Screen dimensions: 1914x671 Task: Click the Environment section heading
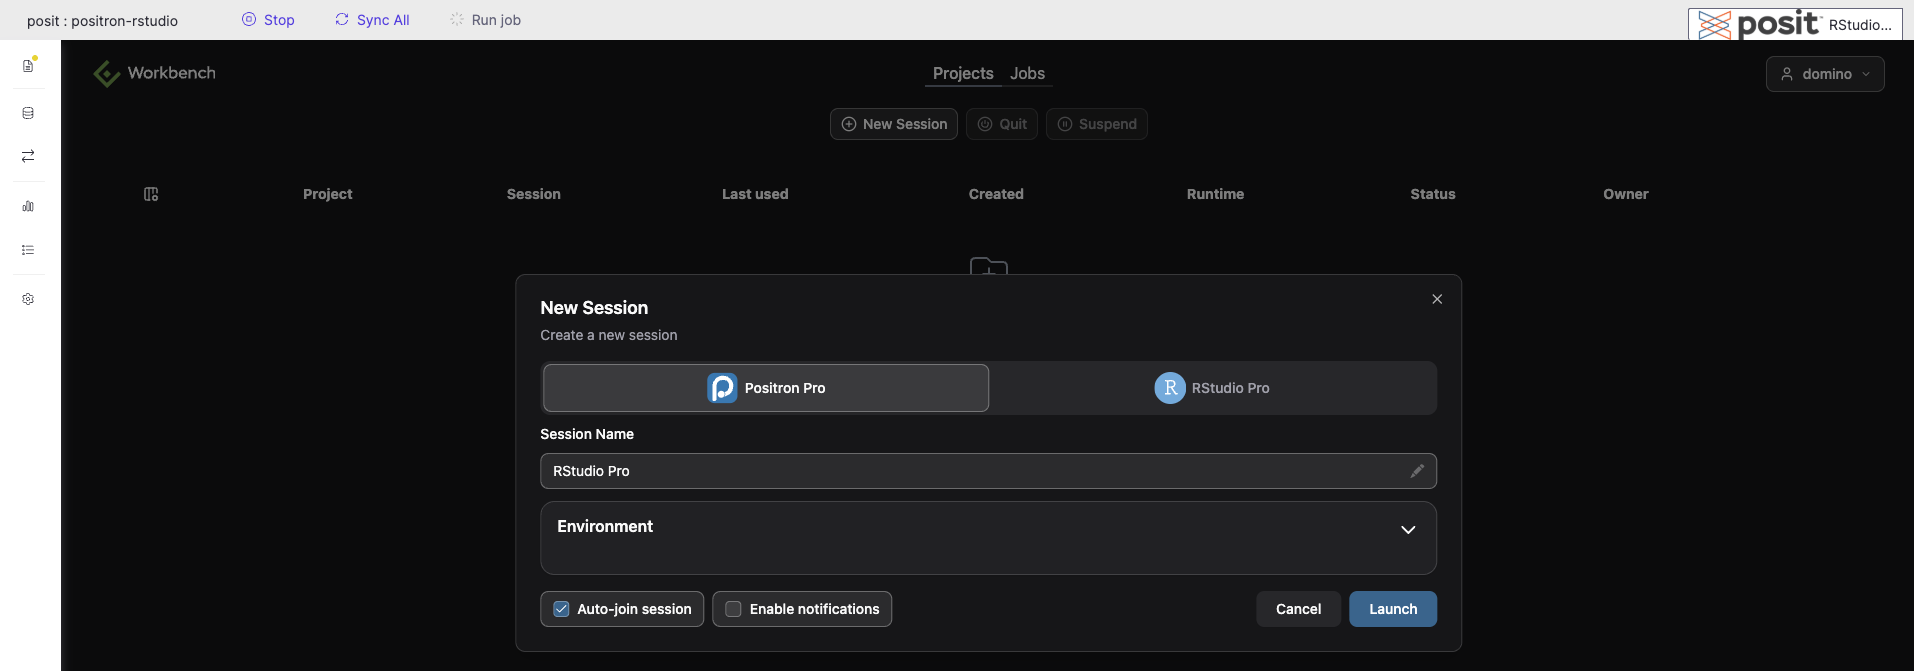tap(605, 527)
